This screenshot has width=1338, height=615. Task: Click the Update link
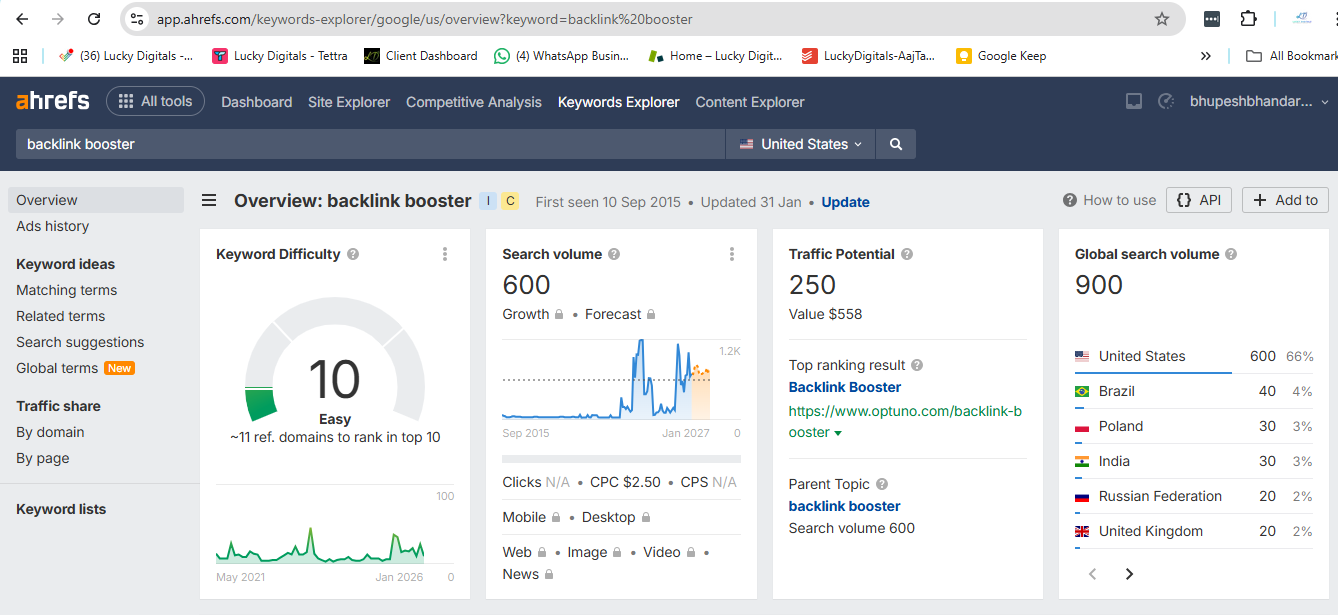(x=845, y=202)
